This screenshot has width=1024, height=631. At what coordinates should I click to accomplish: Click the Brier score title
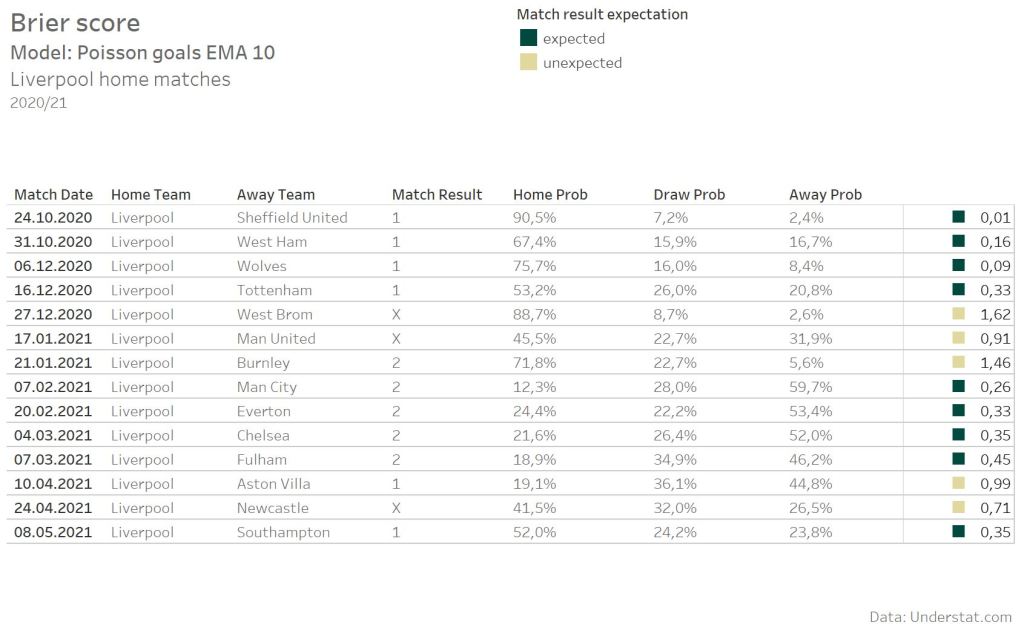[x=75, y=23]
